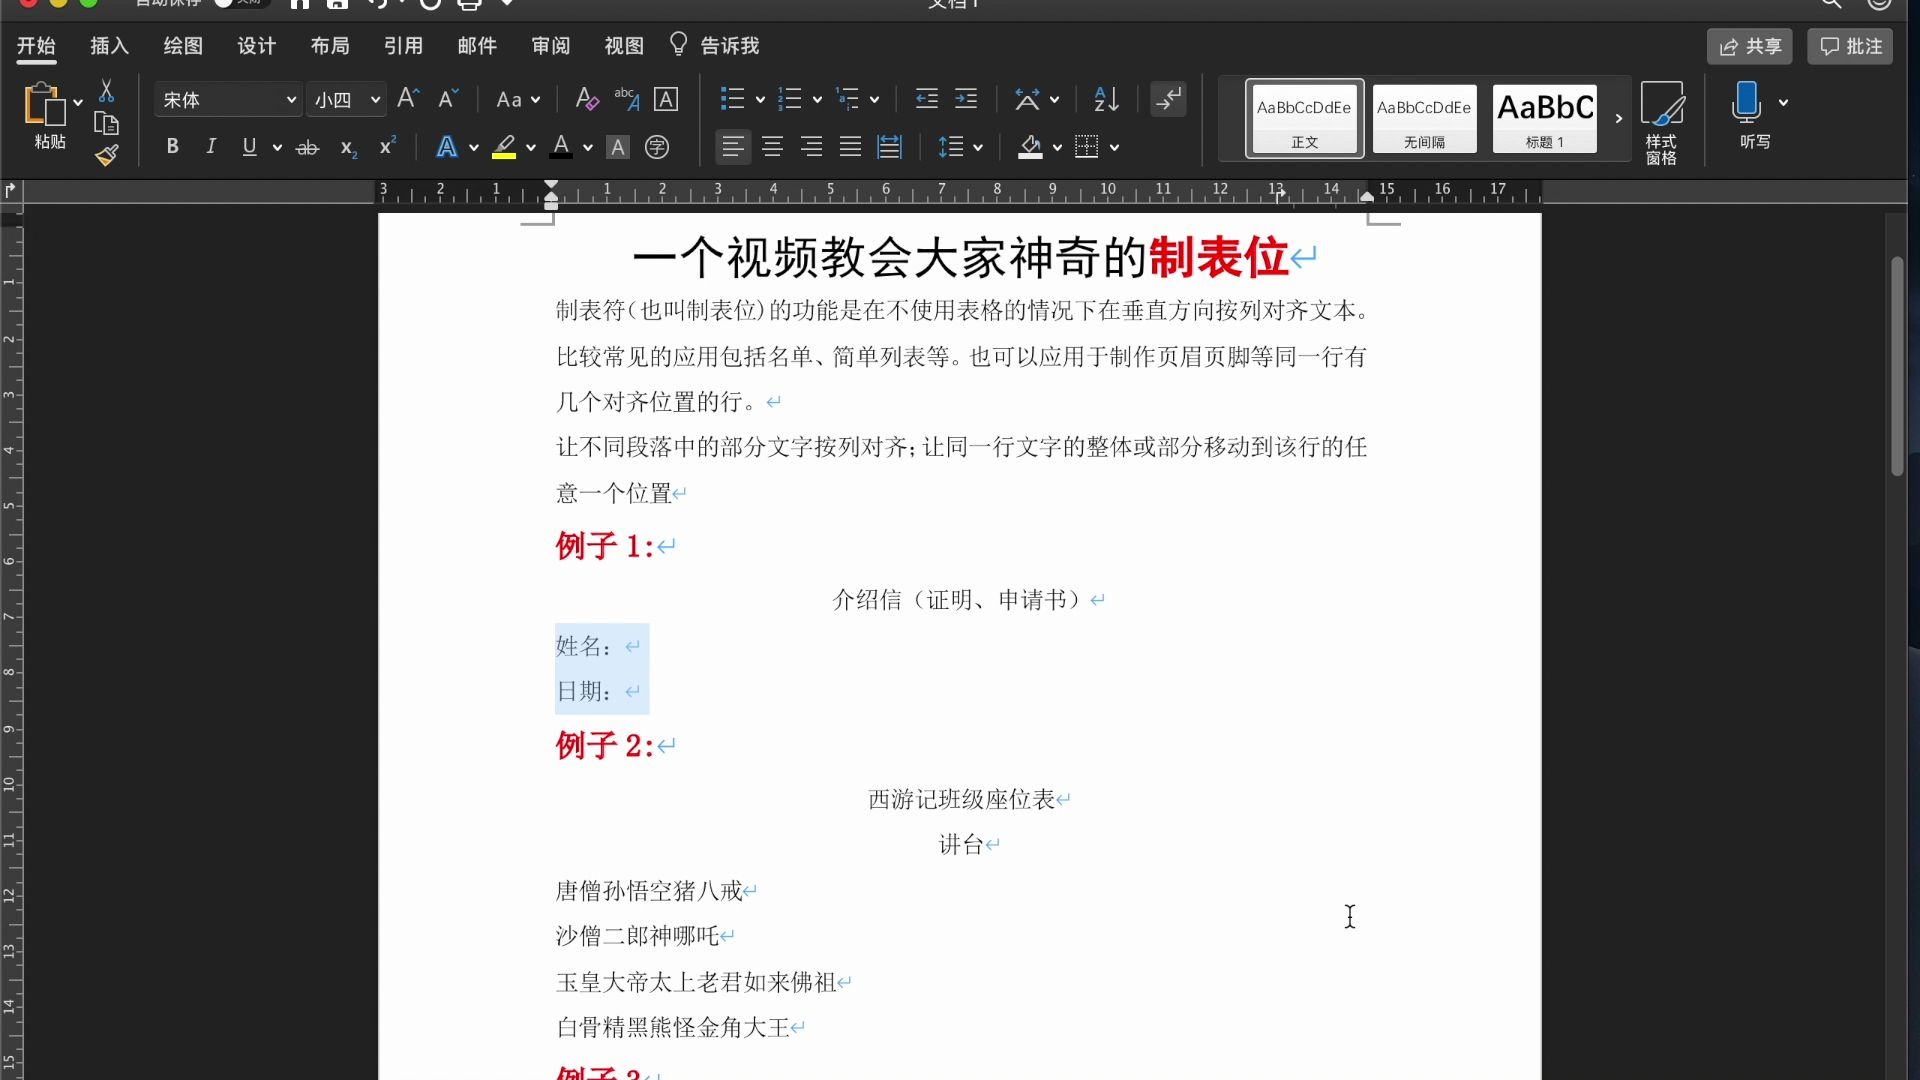This screenshot has height=1080, width=1920.
Task: Click the Share button
Action: [x=1750, y=46]
